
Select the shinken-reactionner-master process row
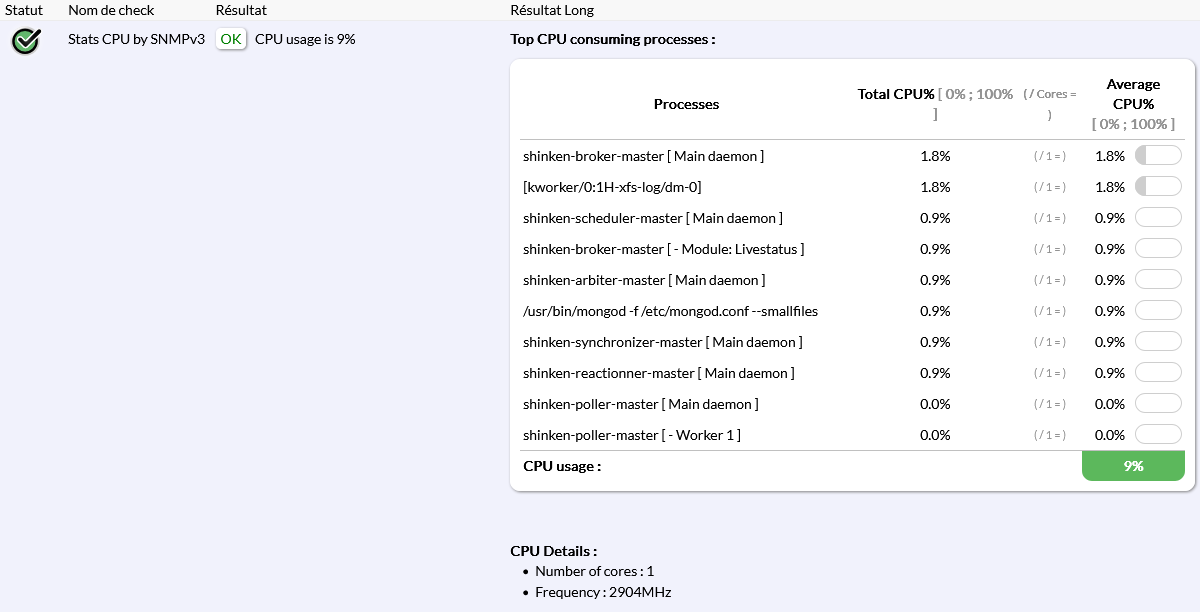[x=658, y=373]
